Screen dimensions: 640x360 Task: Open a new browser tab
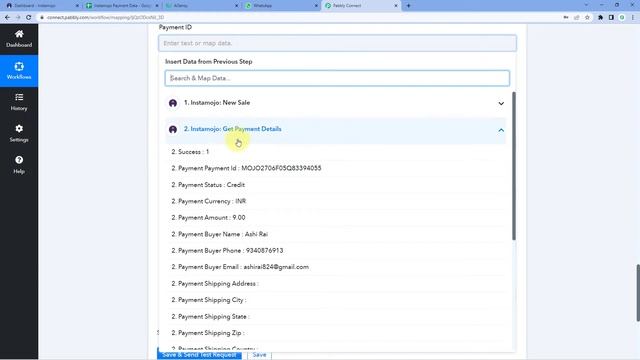pyautogui.click(x=408, y=6)
